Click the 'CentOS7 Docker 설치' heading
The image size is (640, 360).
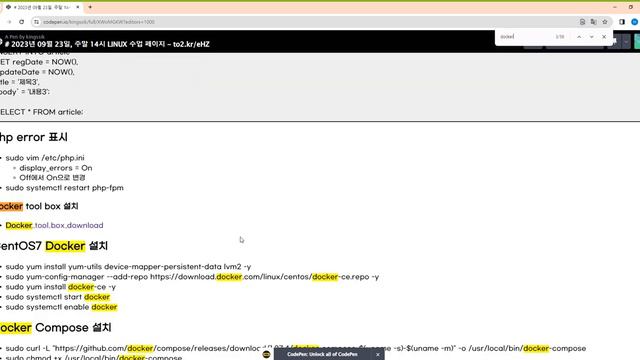[54, 246]
